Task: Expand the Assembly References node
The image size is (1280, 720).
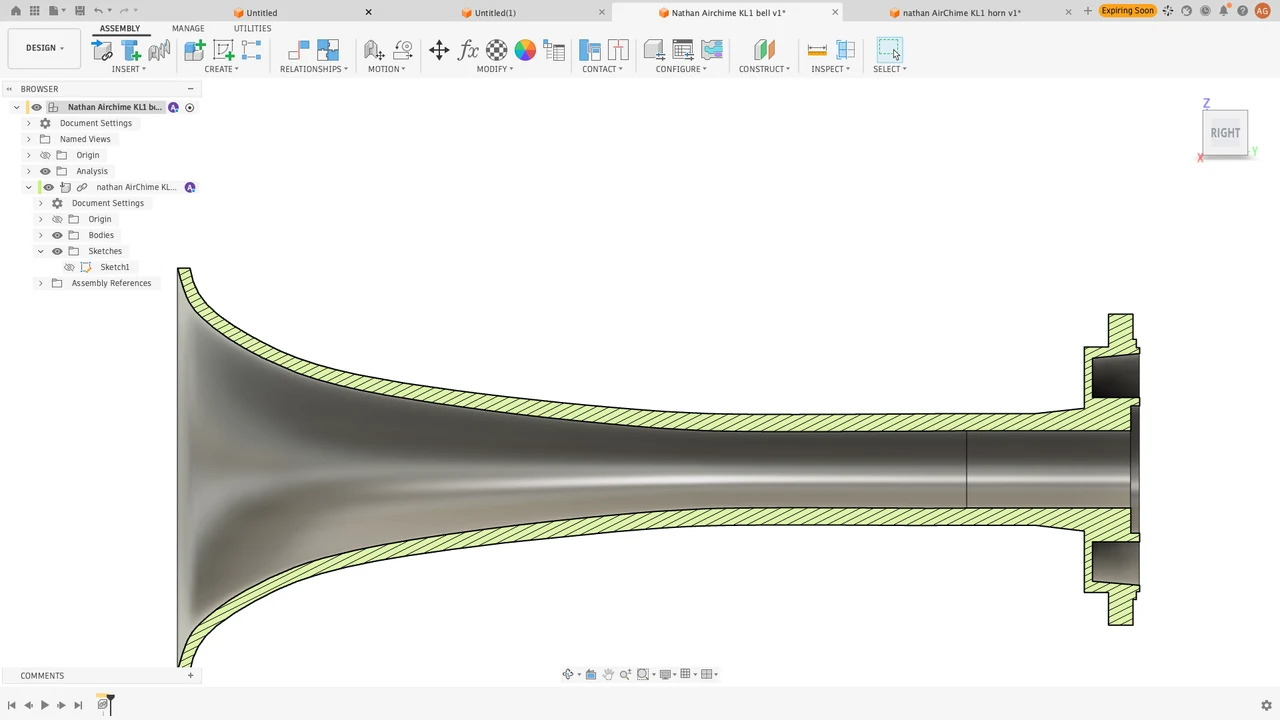Action: tap(40, 283)
